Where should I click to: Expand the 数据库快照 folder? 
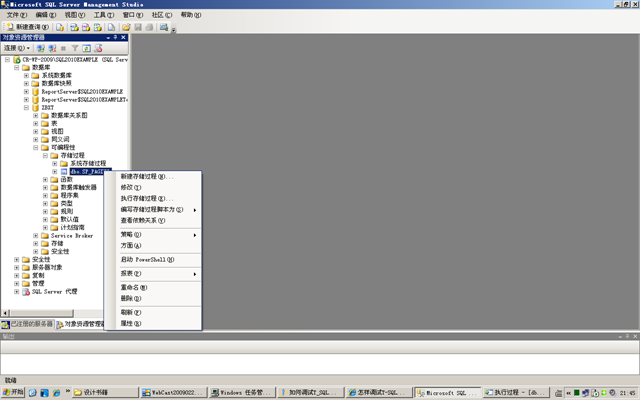pos(26,84)
